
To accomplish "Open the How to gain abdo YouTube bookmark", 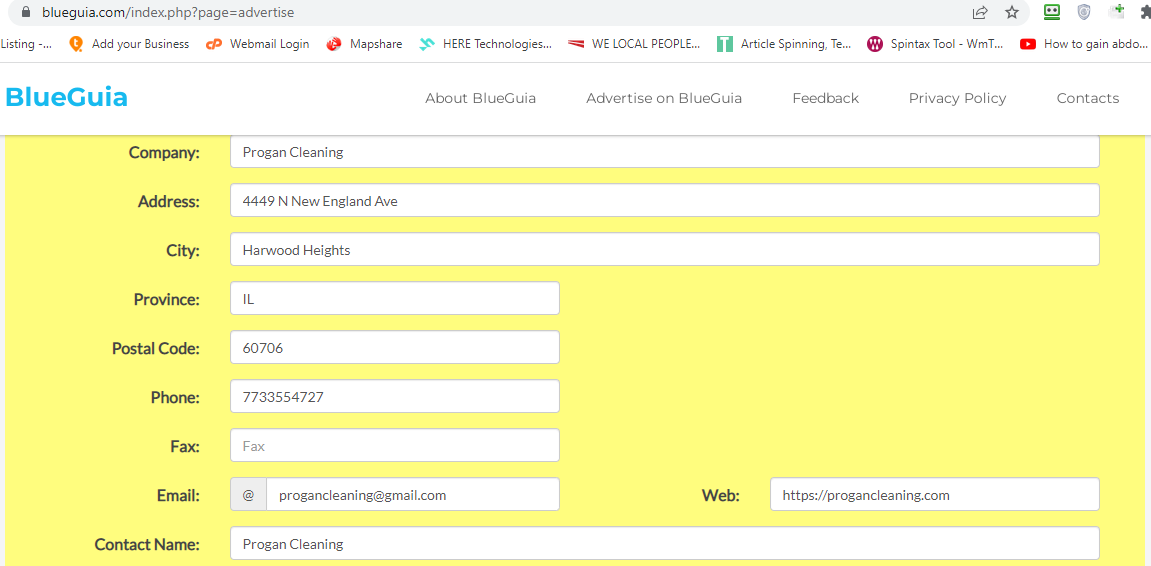I will [1085, 44].
